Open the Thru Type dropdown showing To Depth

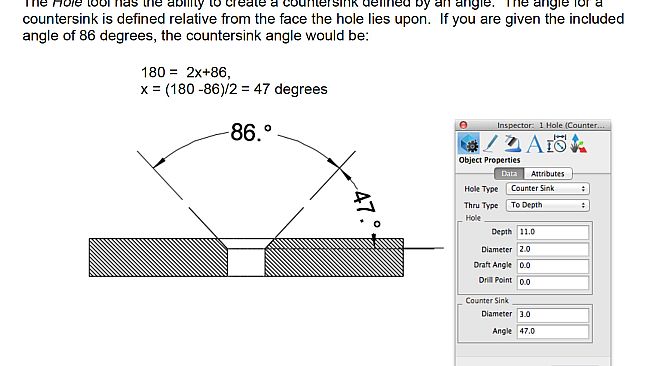coord(548,205)
